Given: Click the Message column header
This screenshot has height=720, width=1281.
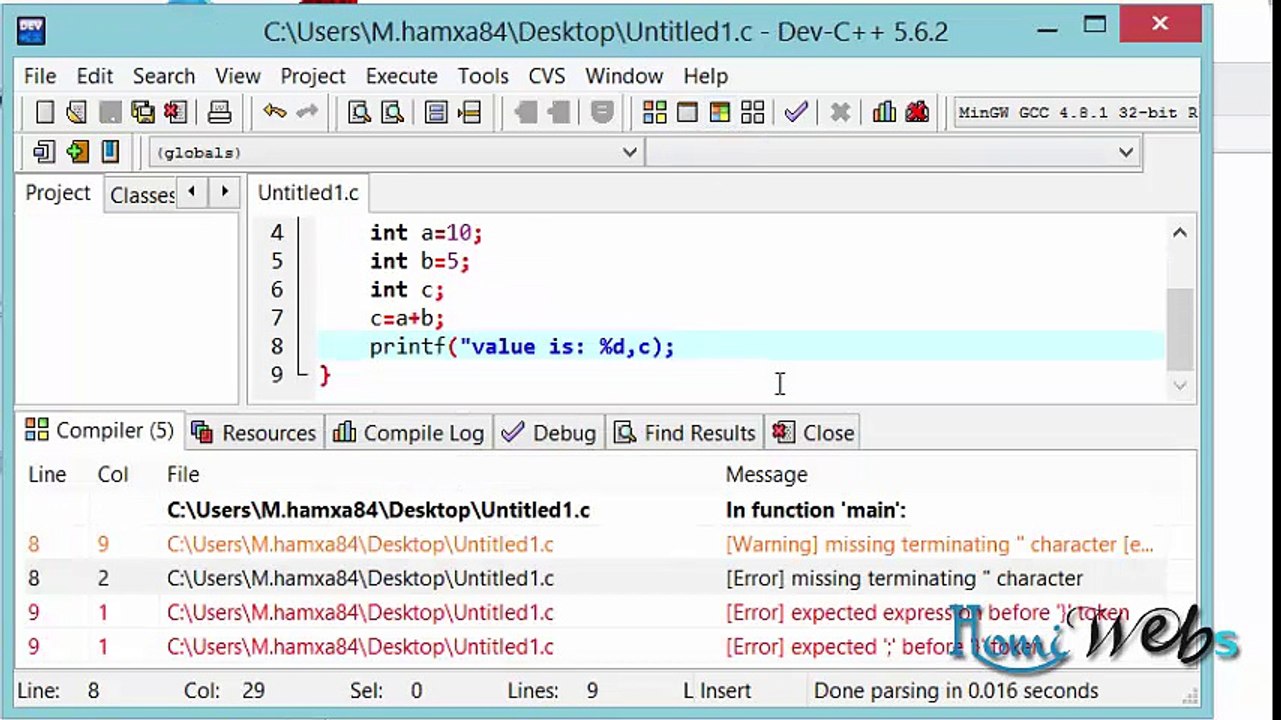Looking at the screenshot, I should click(x=766, y=475).
